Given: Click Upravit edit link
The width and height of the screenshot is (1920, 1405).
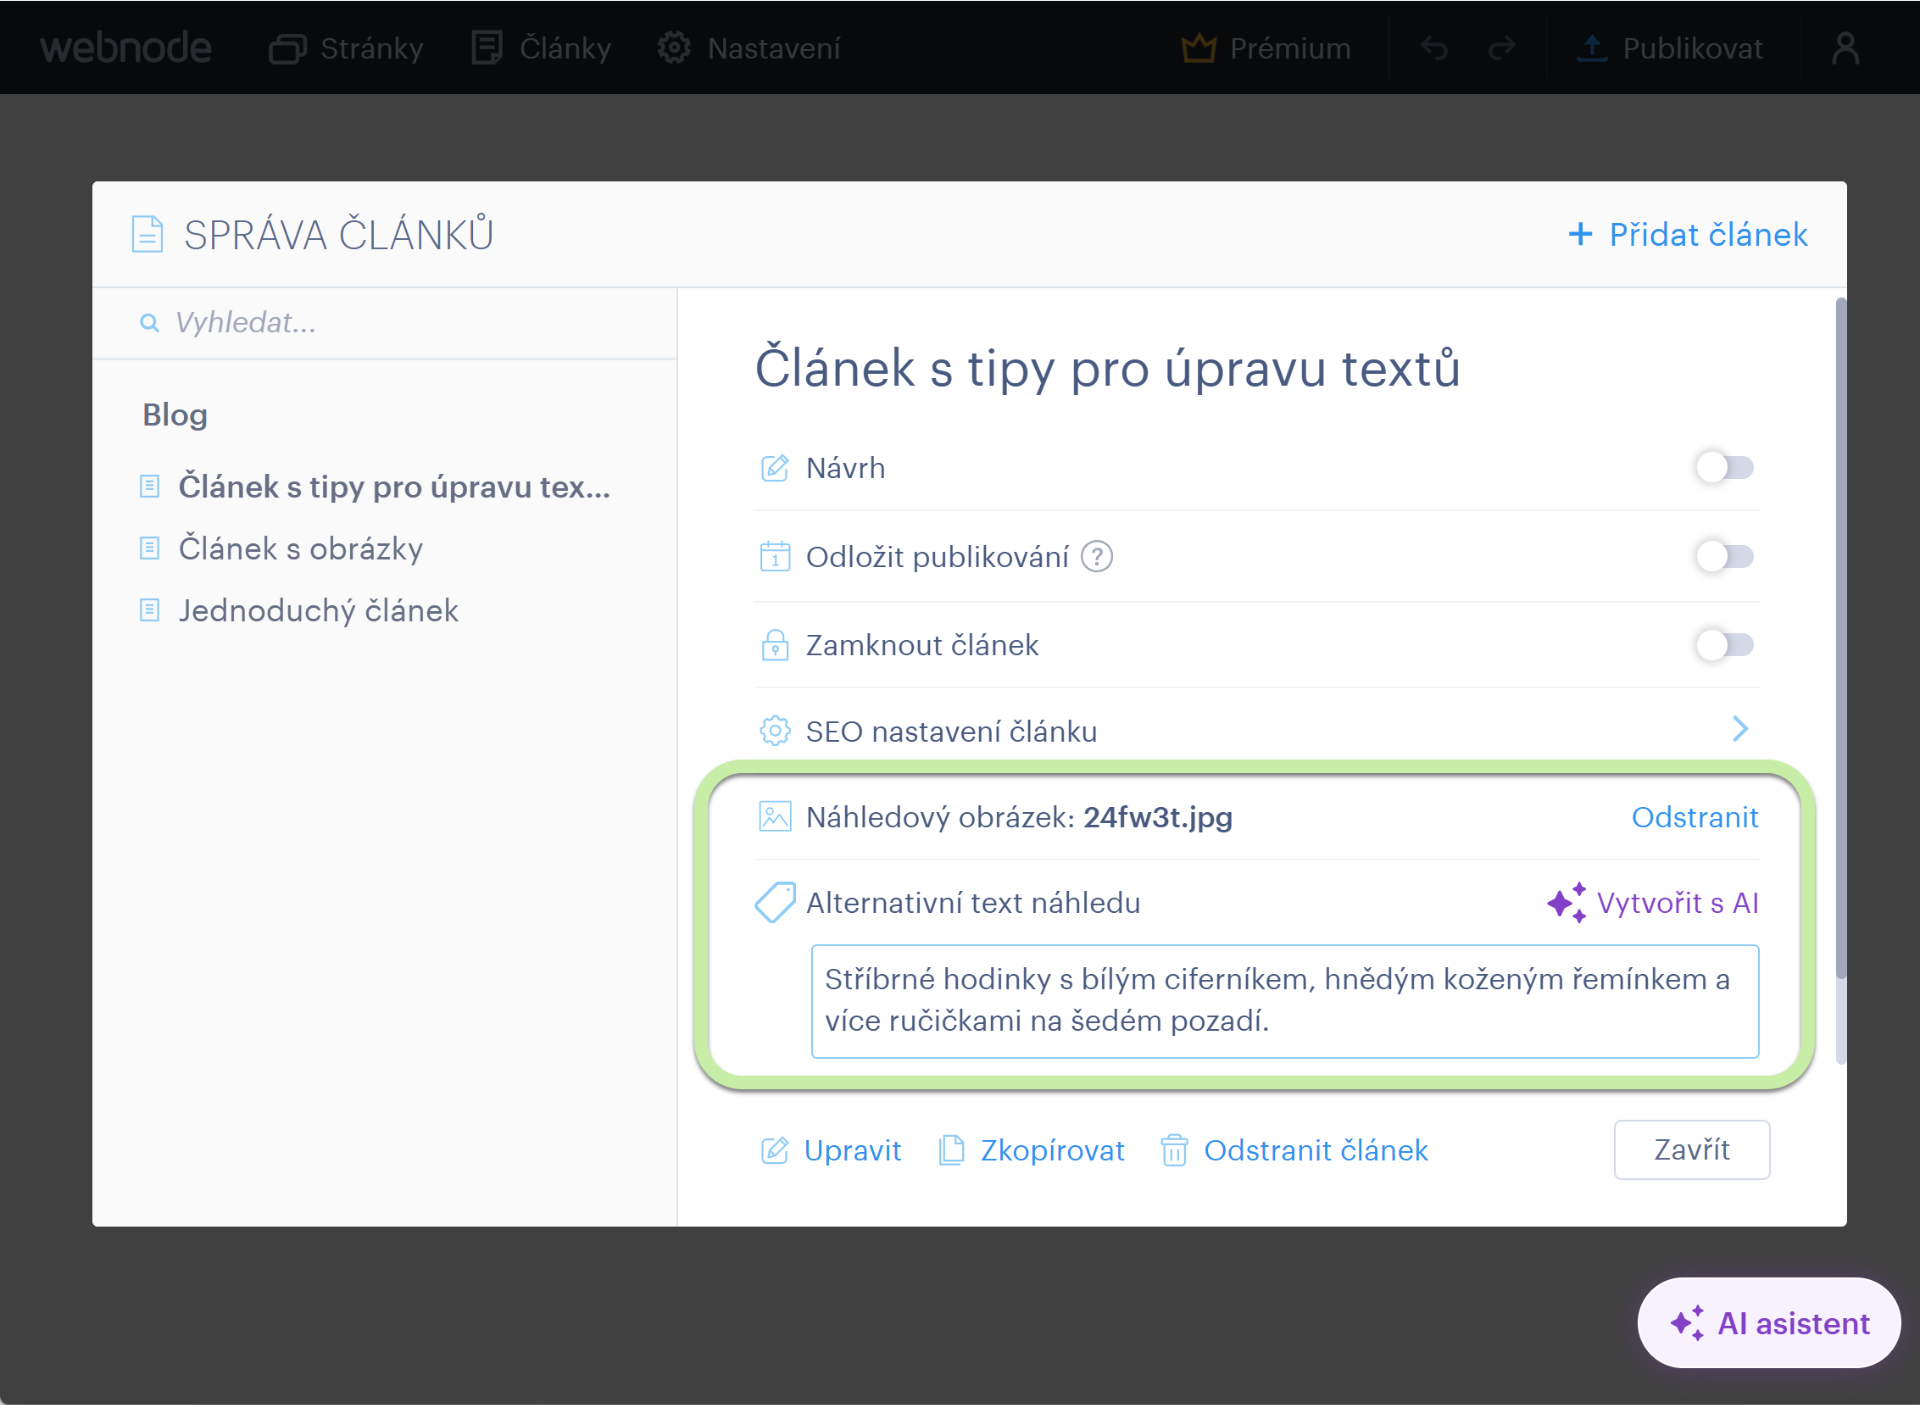Looking at the screenshot, I should 830,1150.
